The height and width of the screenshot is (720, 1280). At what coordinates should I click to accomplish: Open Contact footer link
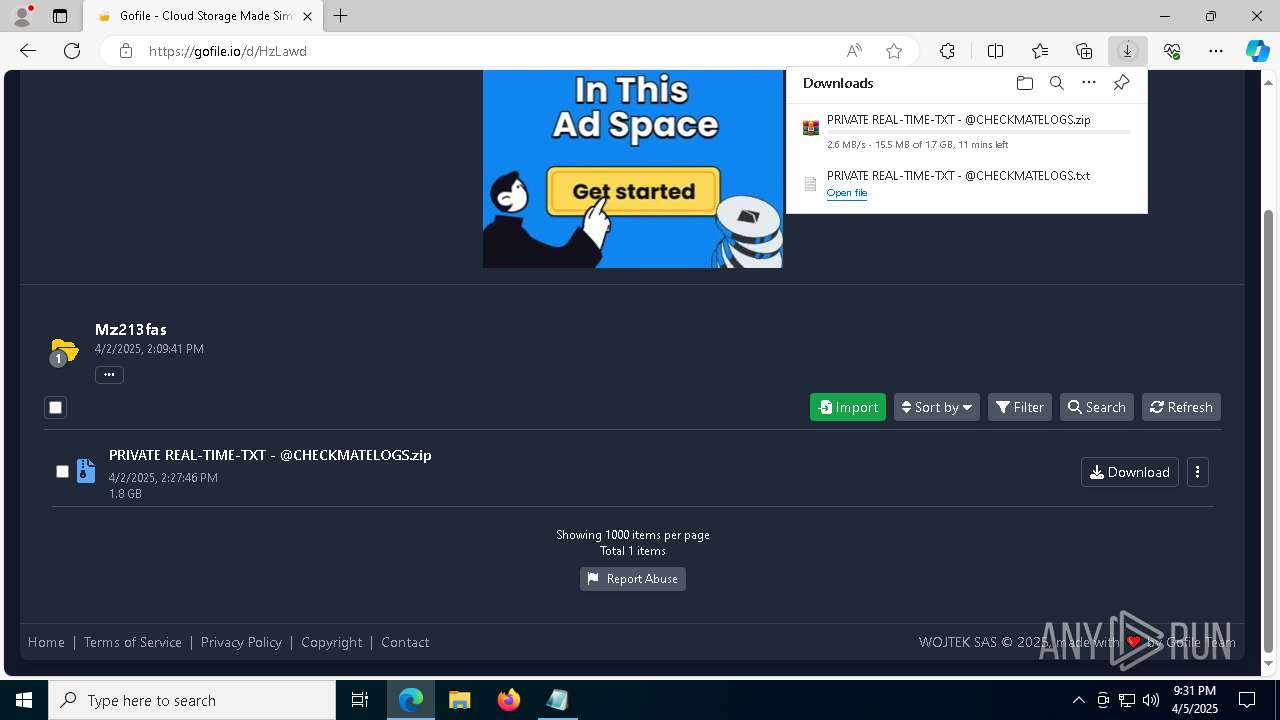pos(405,642)
